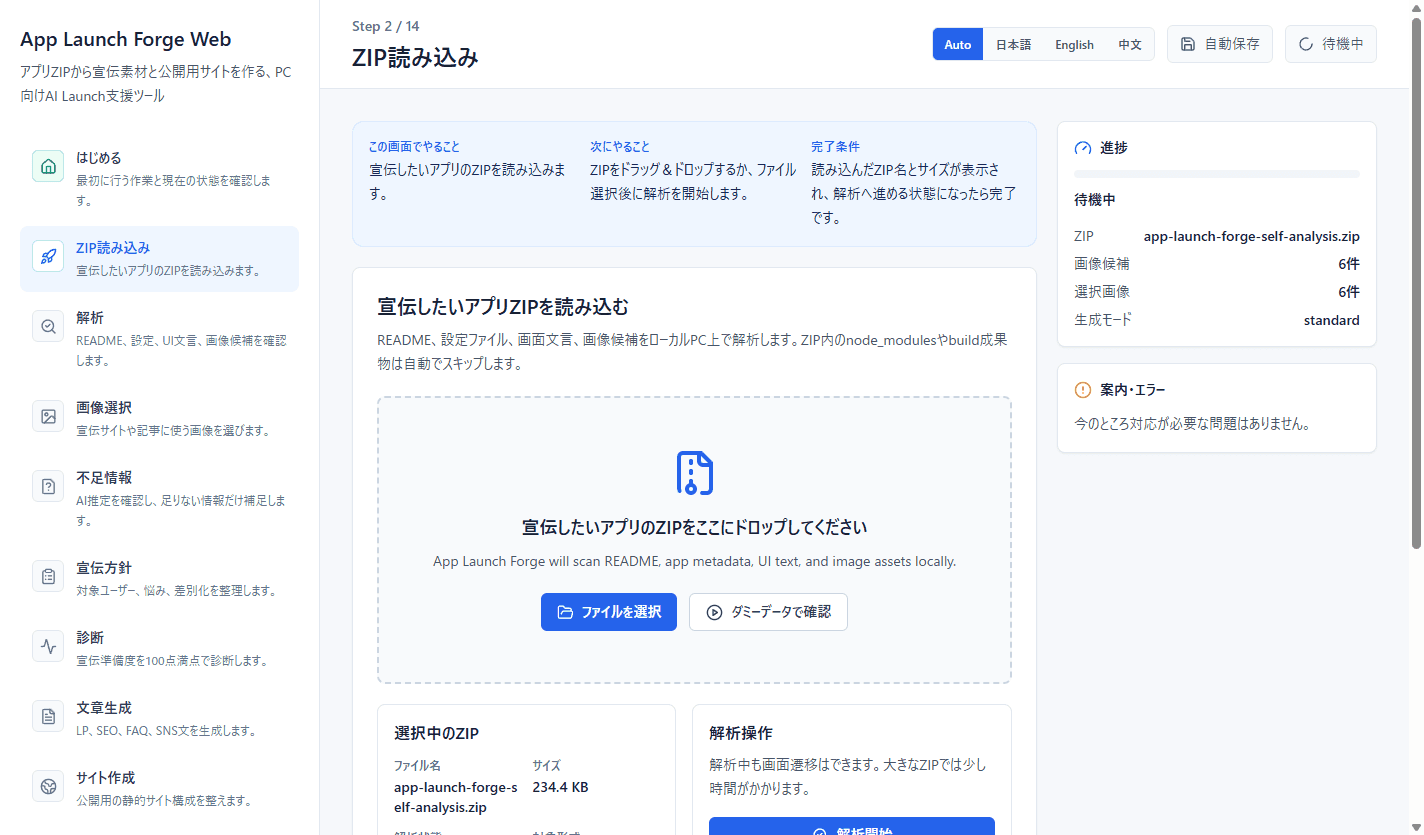
Task: Click the warning icon beside 案内・エラー
Action: [x=1083, y=390]
